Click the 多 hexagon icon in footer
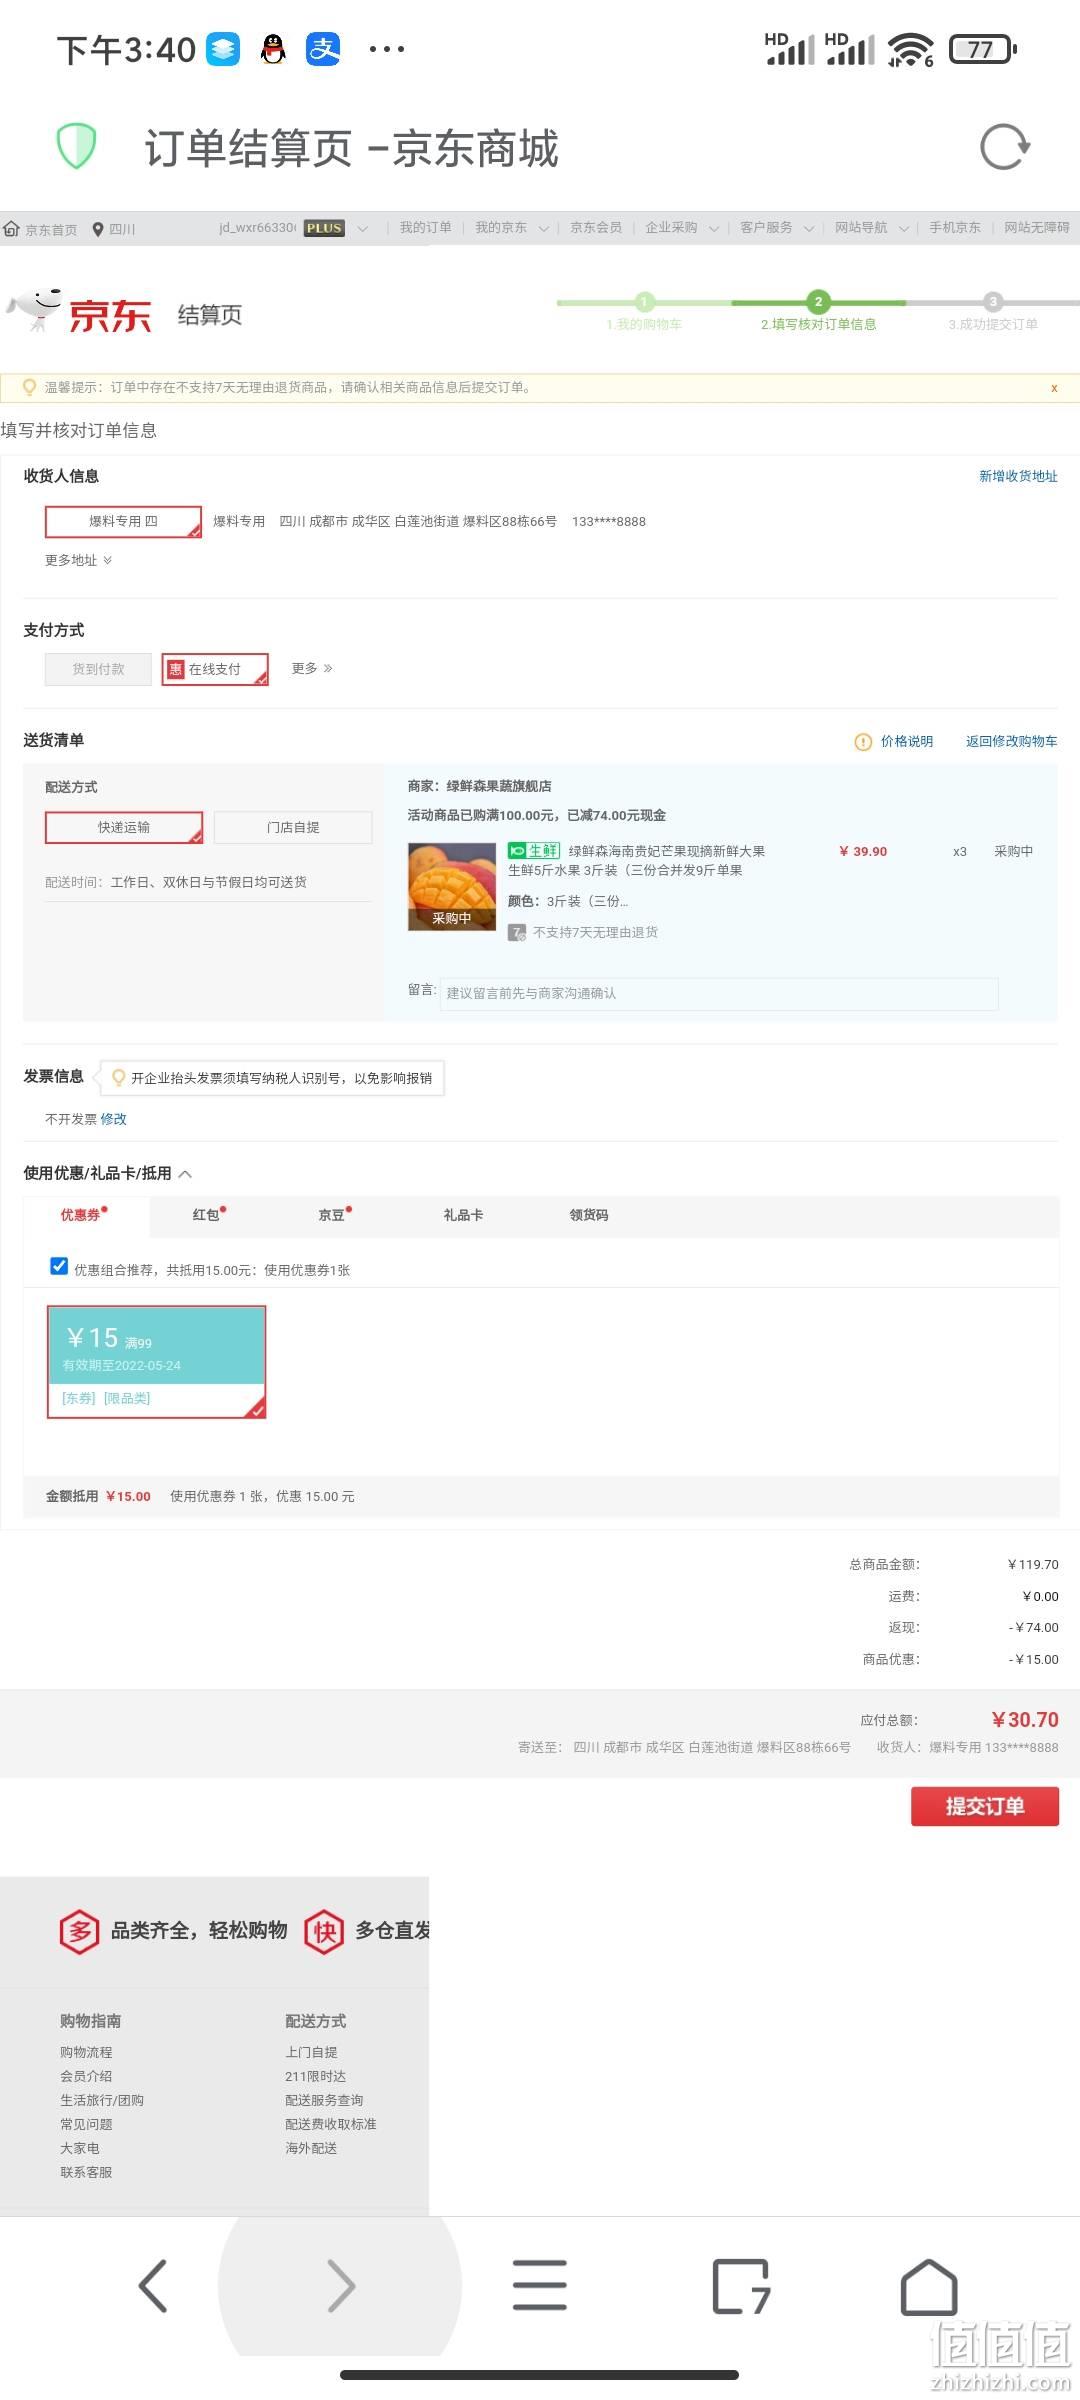This screenshot has width=1080, height=2400. pos(80,1931)
